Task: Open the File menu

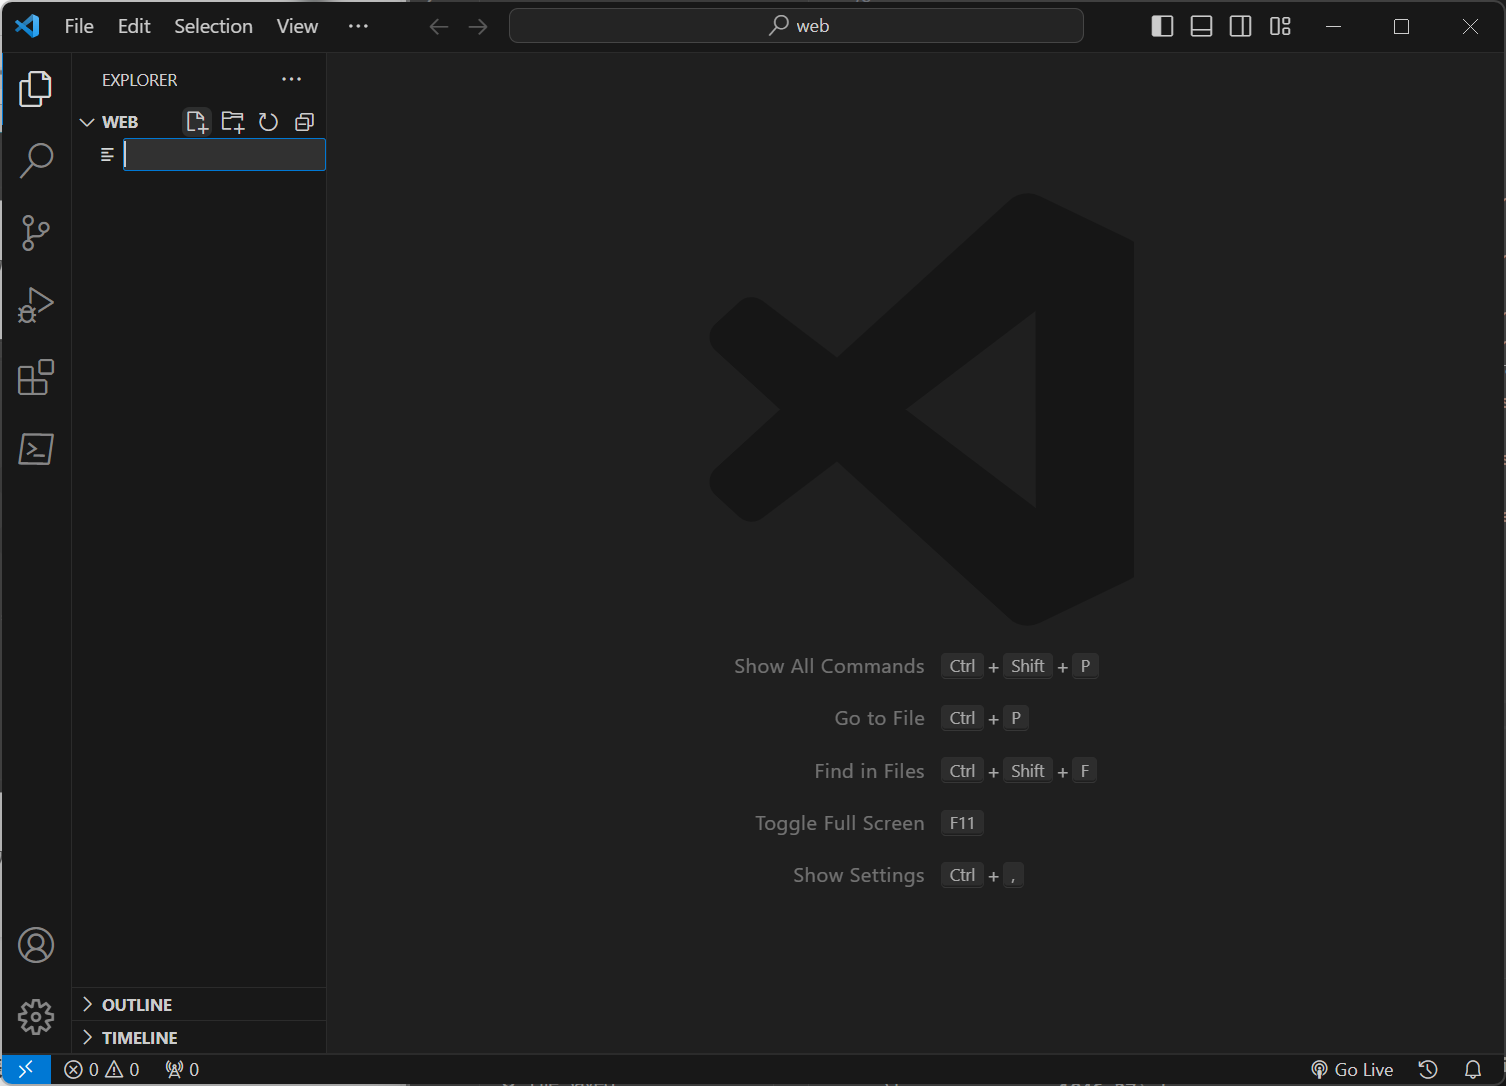Action: pyautogui.click(x=79, y=26)
